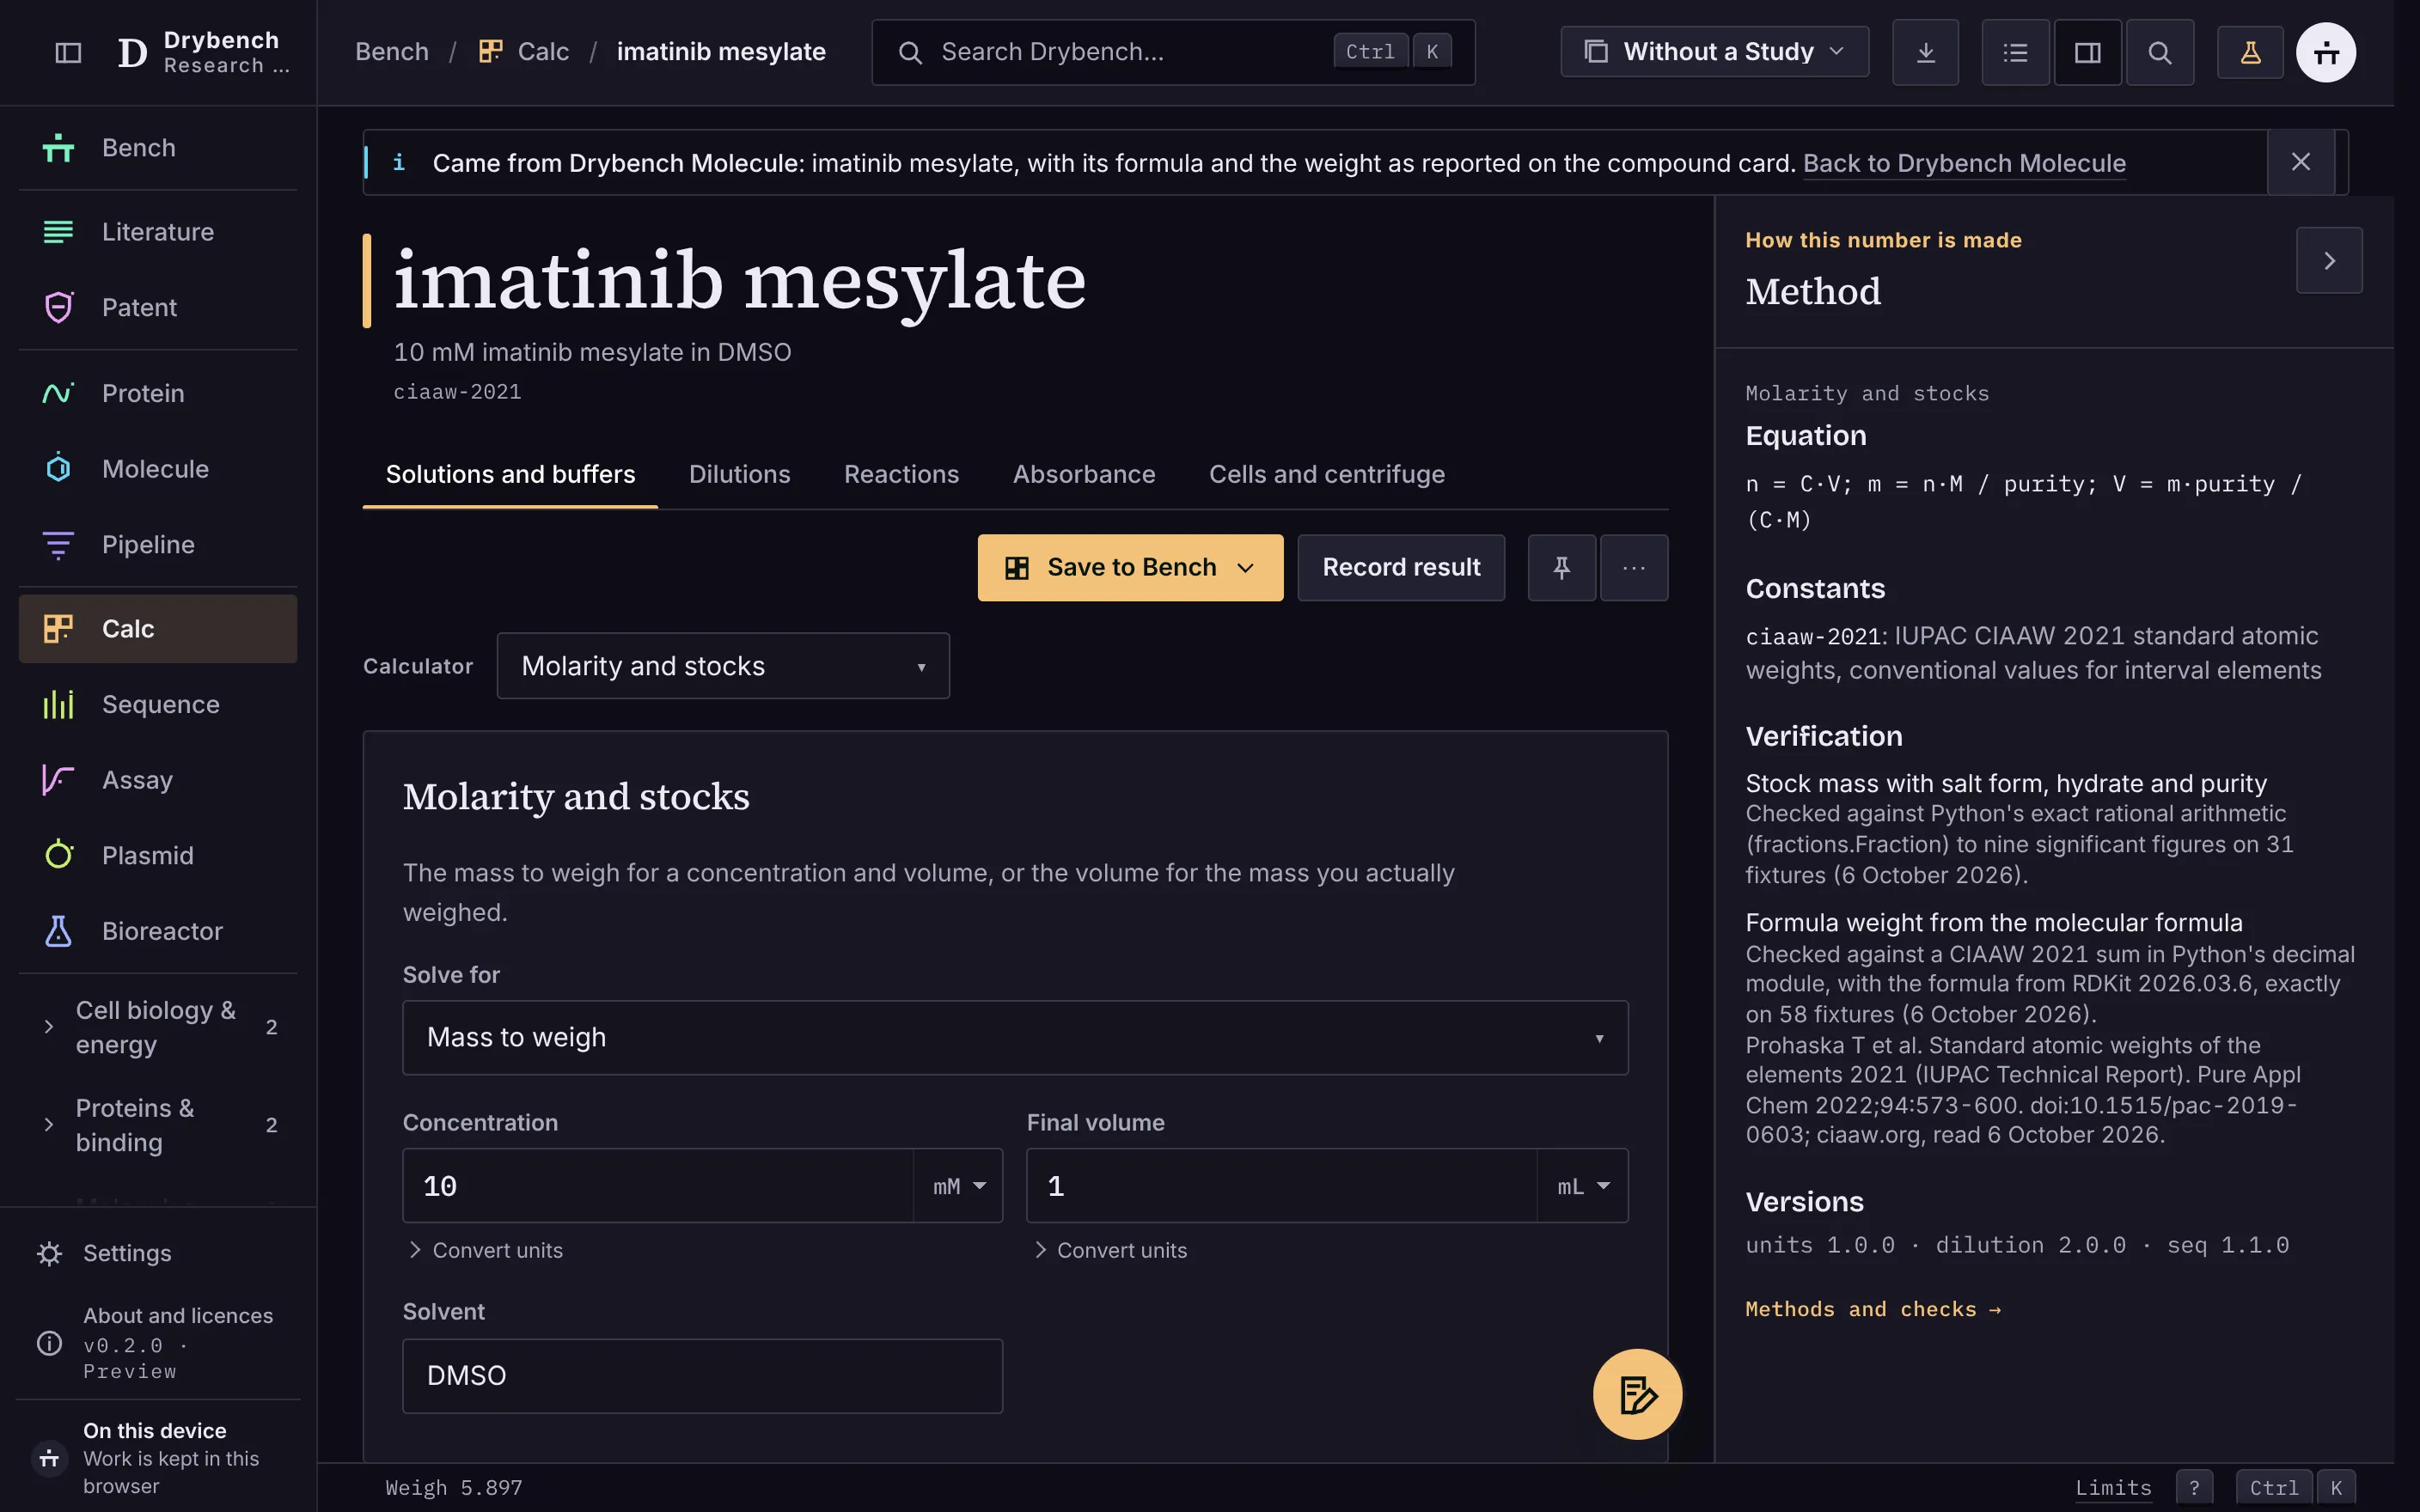Switch to the Cells and centrifuge tab

click(1327, 474)
